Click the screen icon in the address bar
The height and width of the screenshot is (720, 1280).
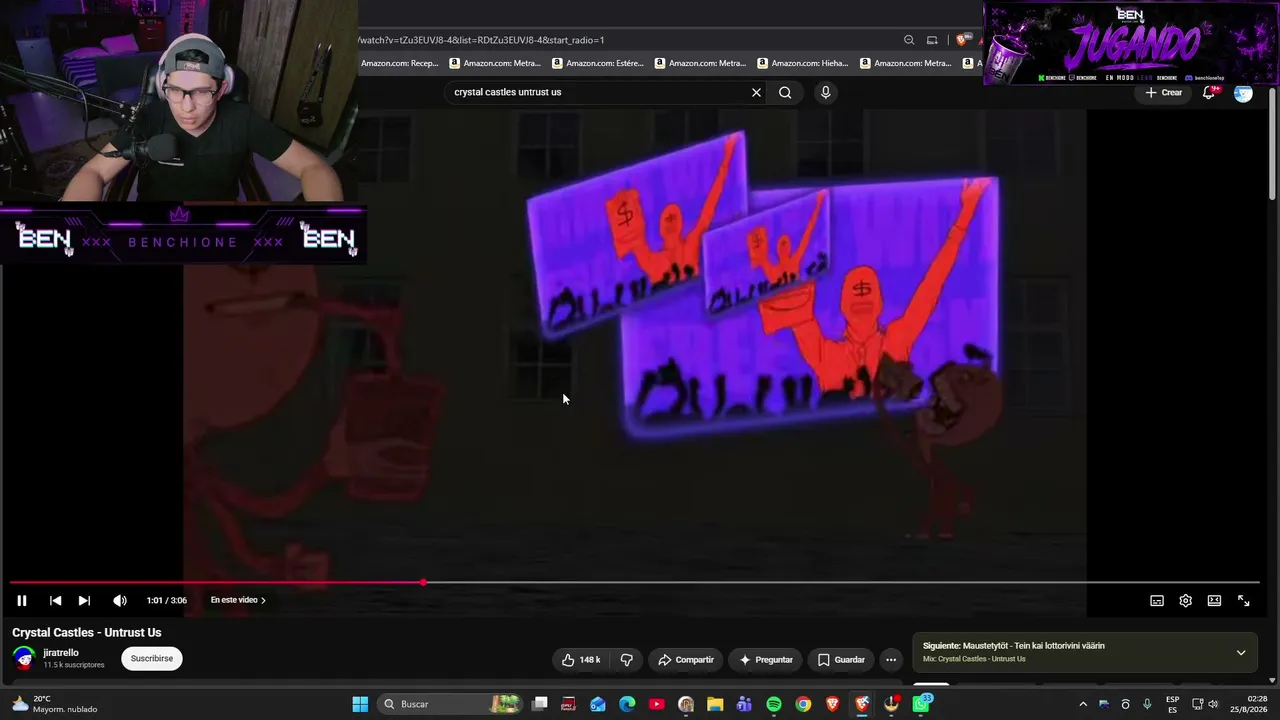[x=932, y=40]
